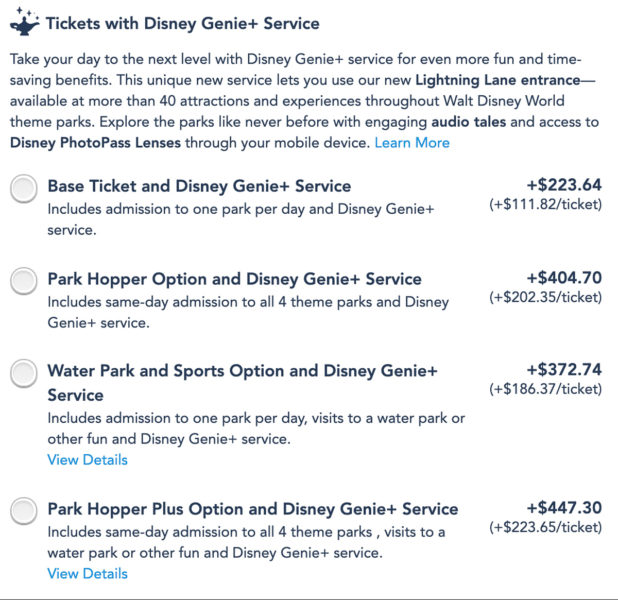This screenshot has height=600, width=618.
Task: Click the Base Ticket and Disney Genie+ Service title
Action: pyautogui.click(x=199, y=186)
